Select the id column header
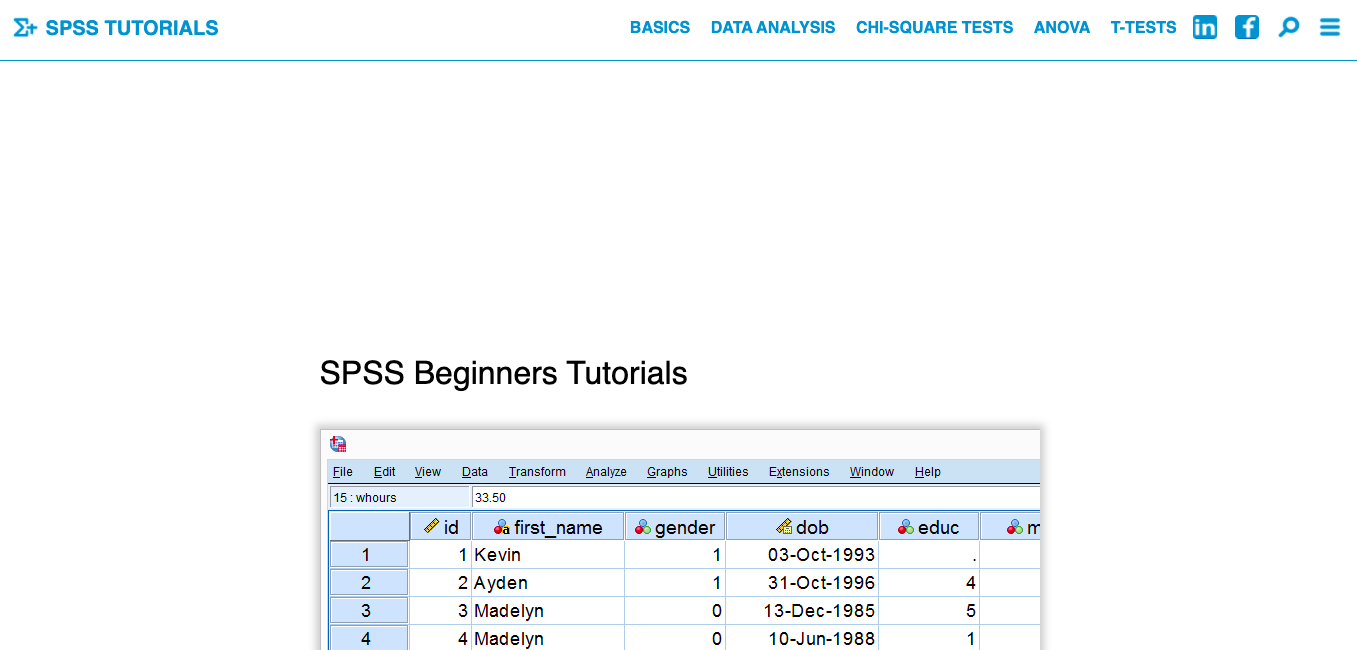Viewport: 1357px width, 650px height. (x=440, y=527)
